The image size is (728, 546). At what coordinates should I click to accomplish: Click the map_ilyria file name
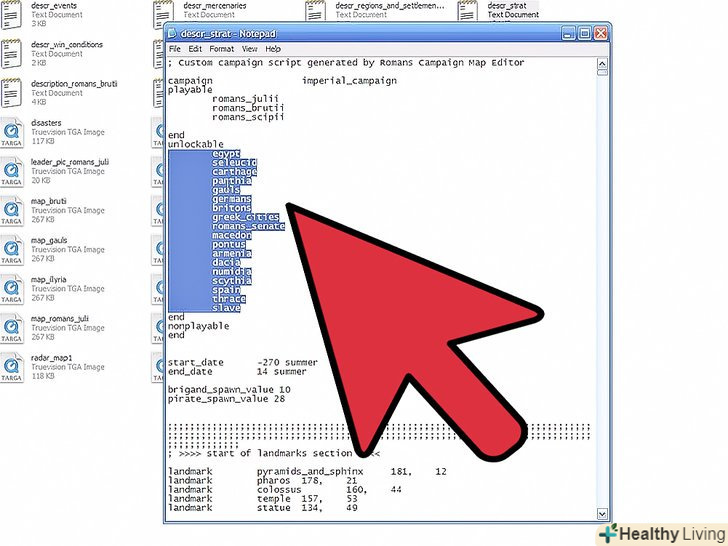48,279
